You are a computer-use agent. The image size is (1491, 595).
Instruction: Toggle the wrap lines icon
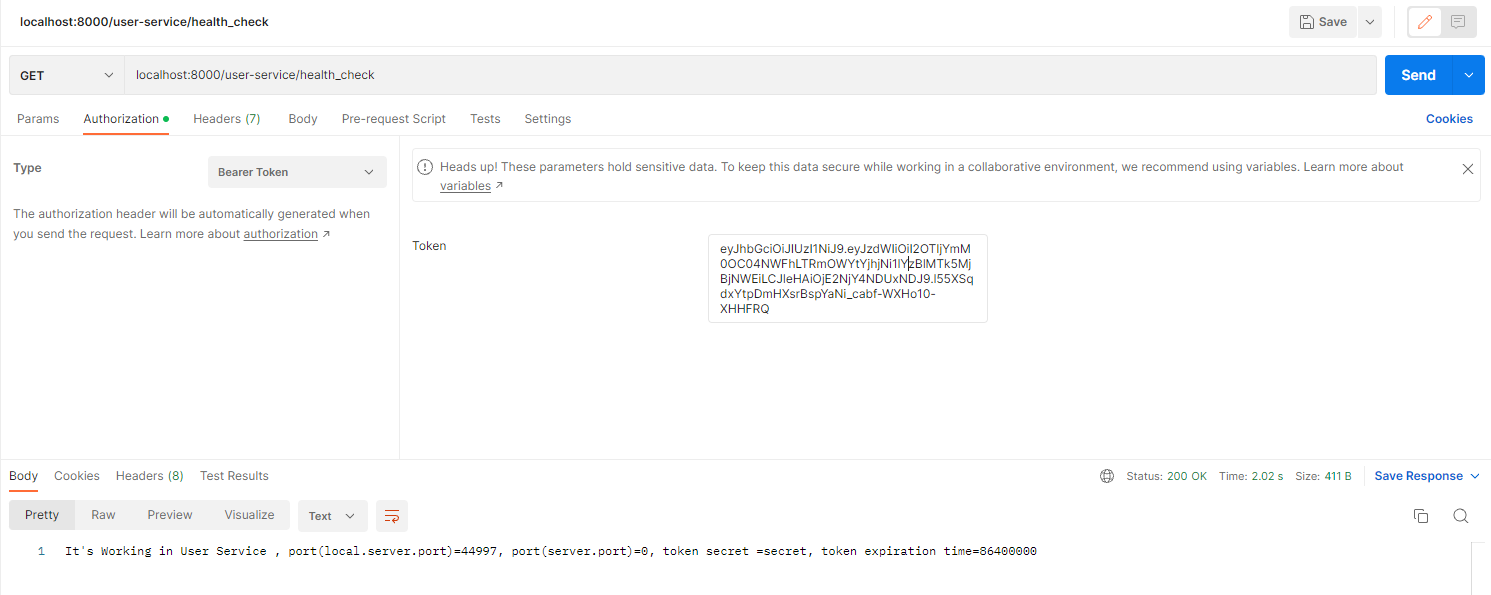392,516
